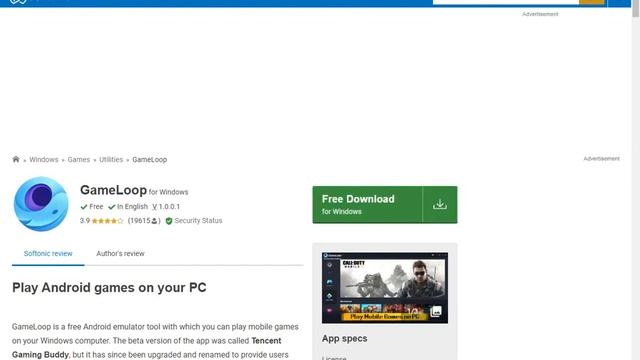Click the yellow search button
The height and width of the screenshot is (360, 640).
(592, 2)
